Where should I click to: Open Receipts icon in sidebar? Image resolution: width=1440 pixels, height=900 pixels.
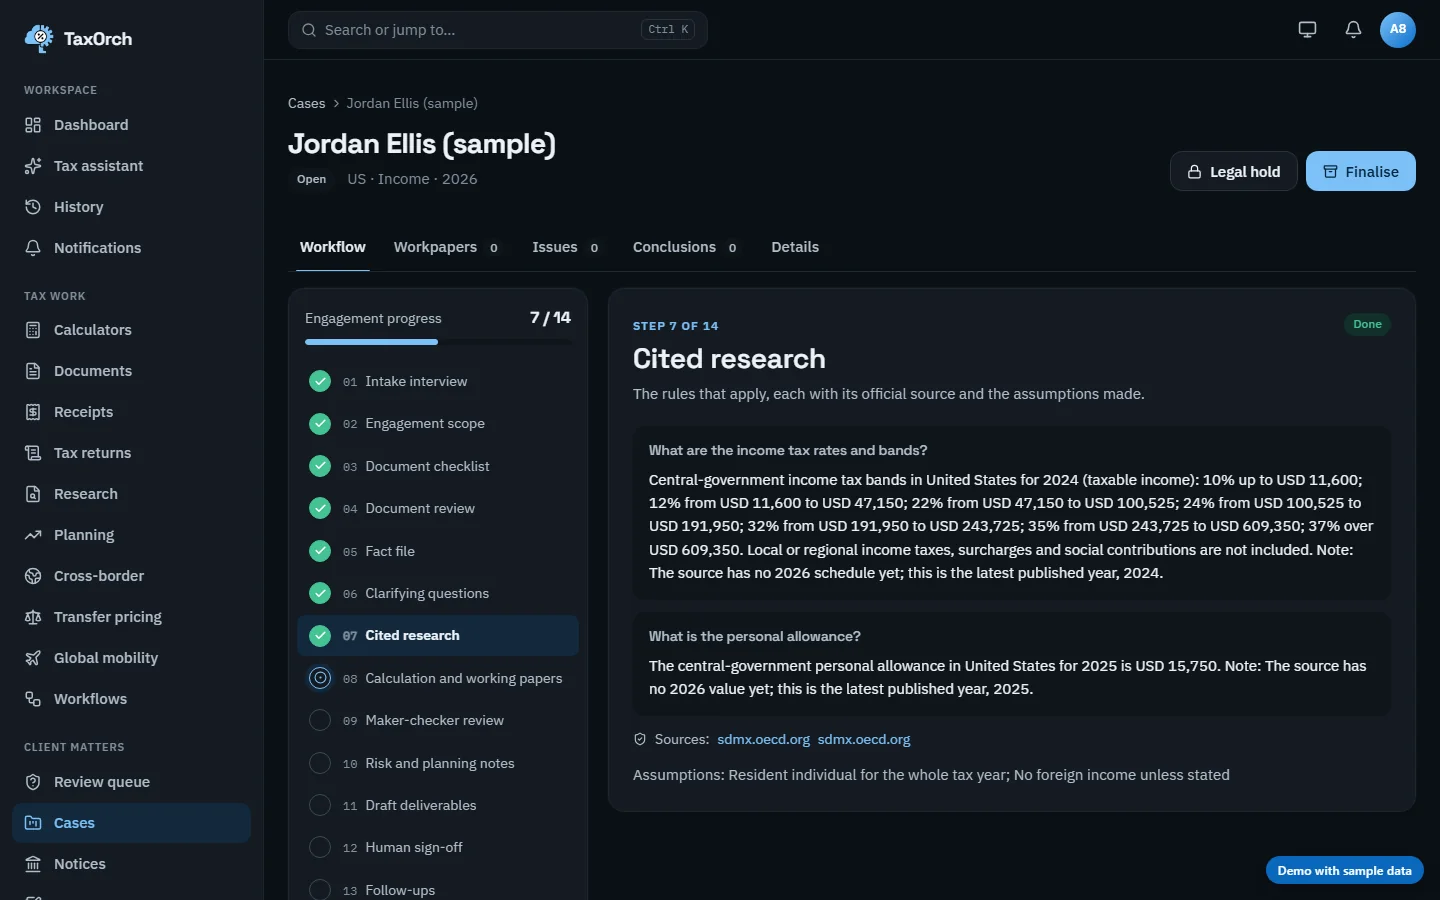point(33,412)
